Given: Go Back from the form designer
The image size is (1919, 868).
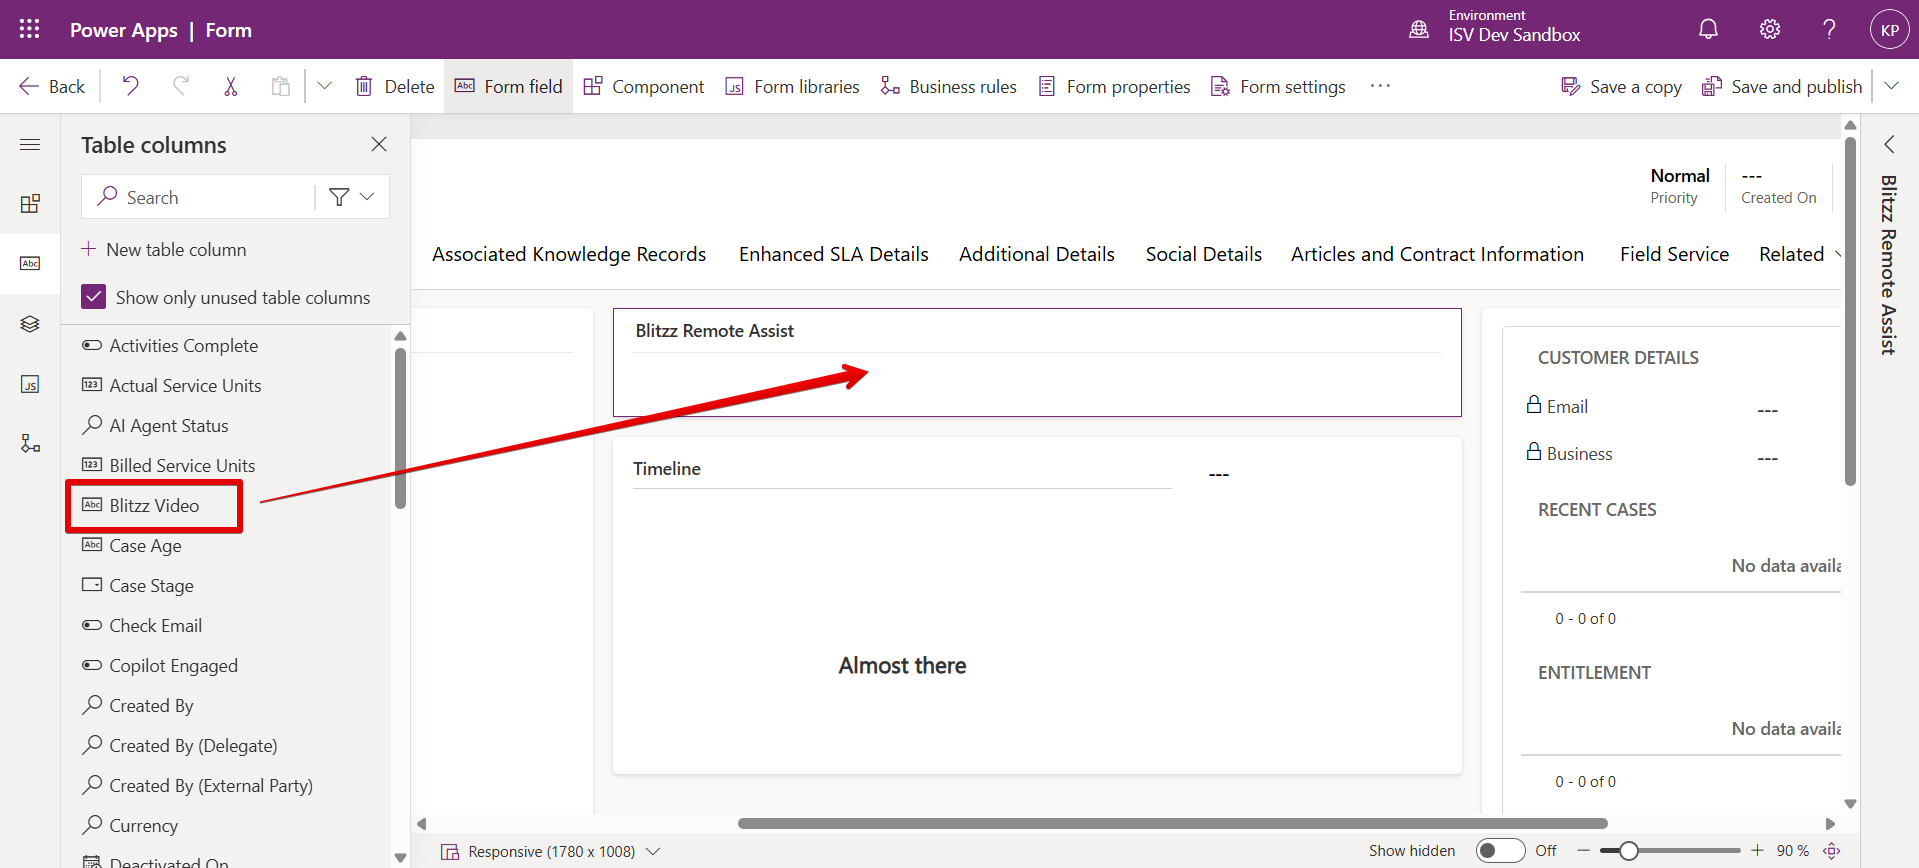Looking at the screenshot, I should point(52,86).
